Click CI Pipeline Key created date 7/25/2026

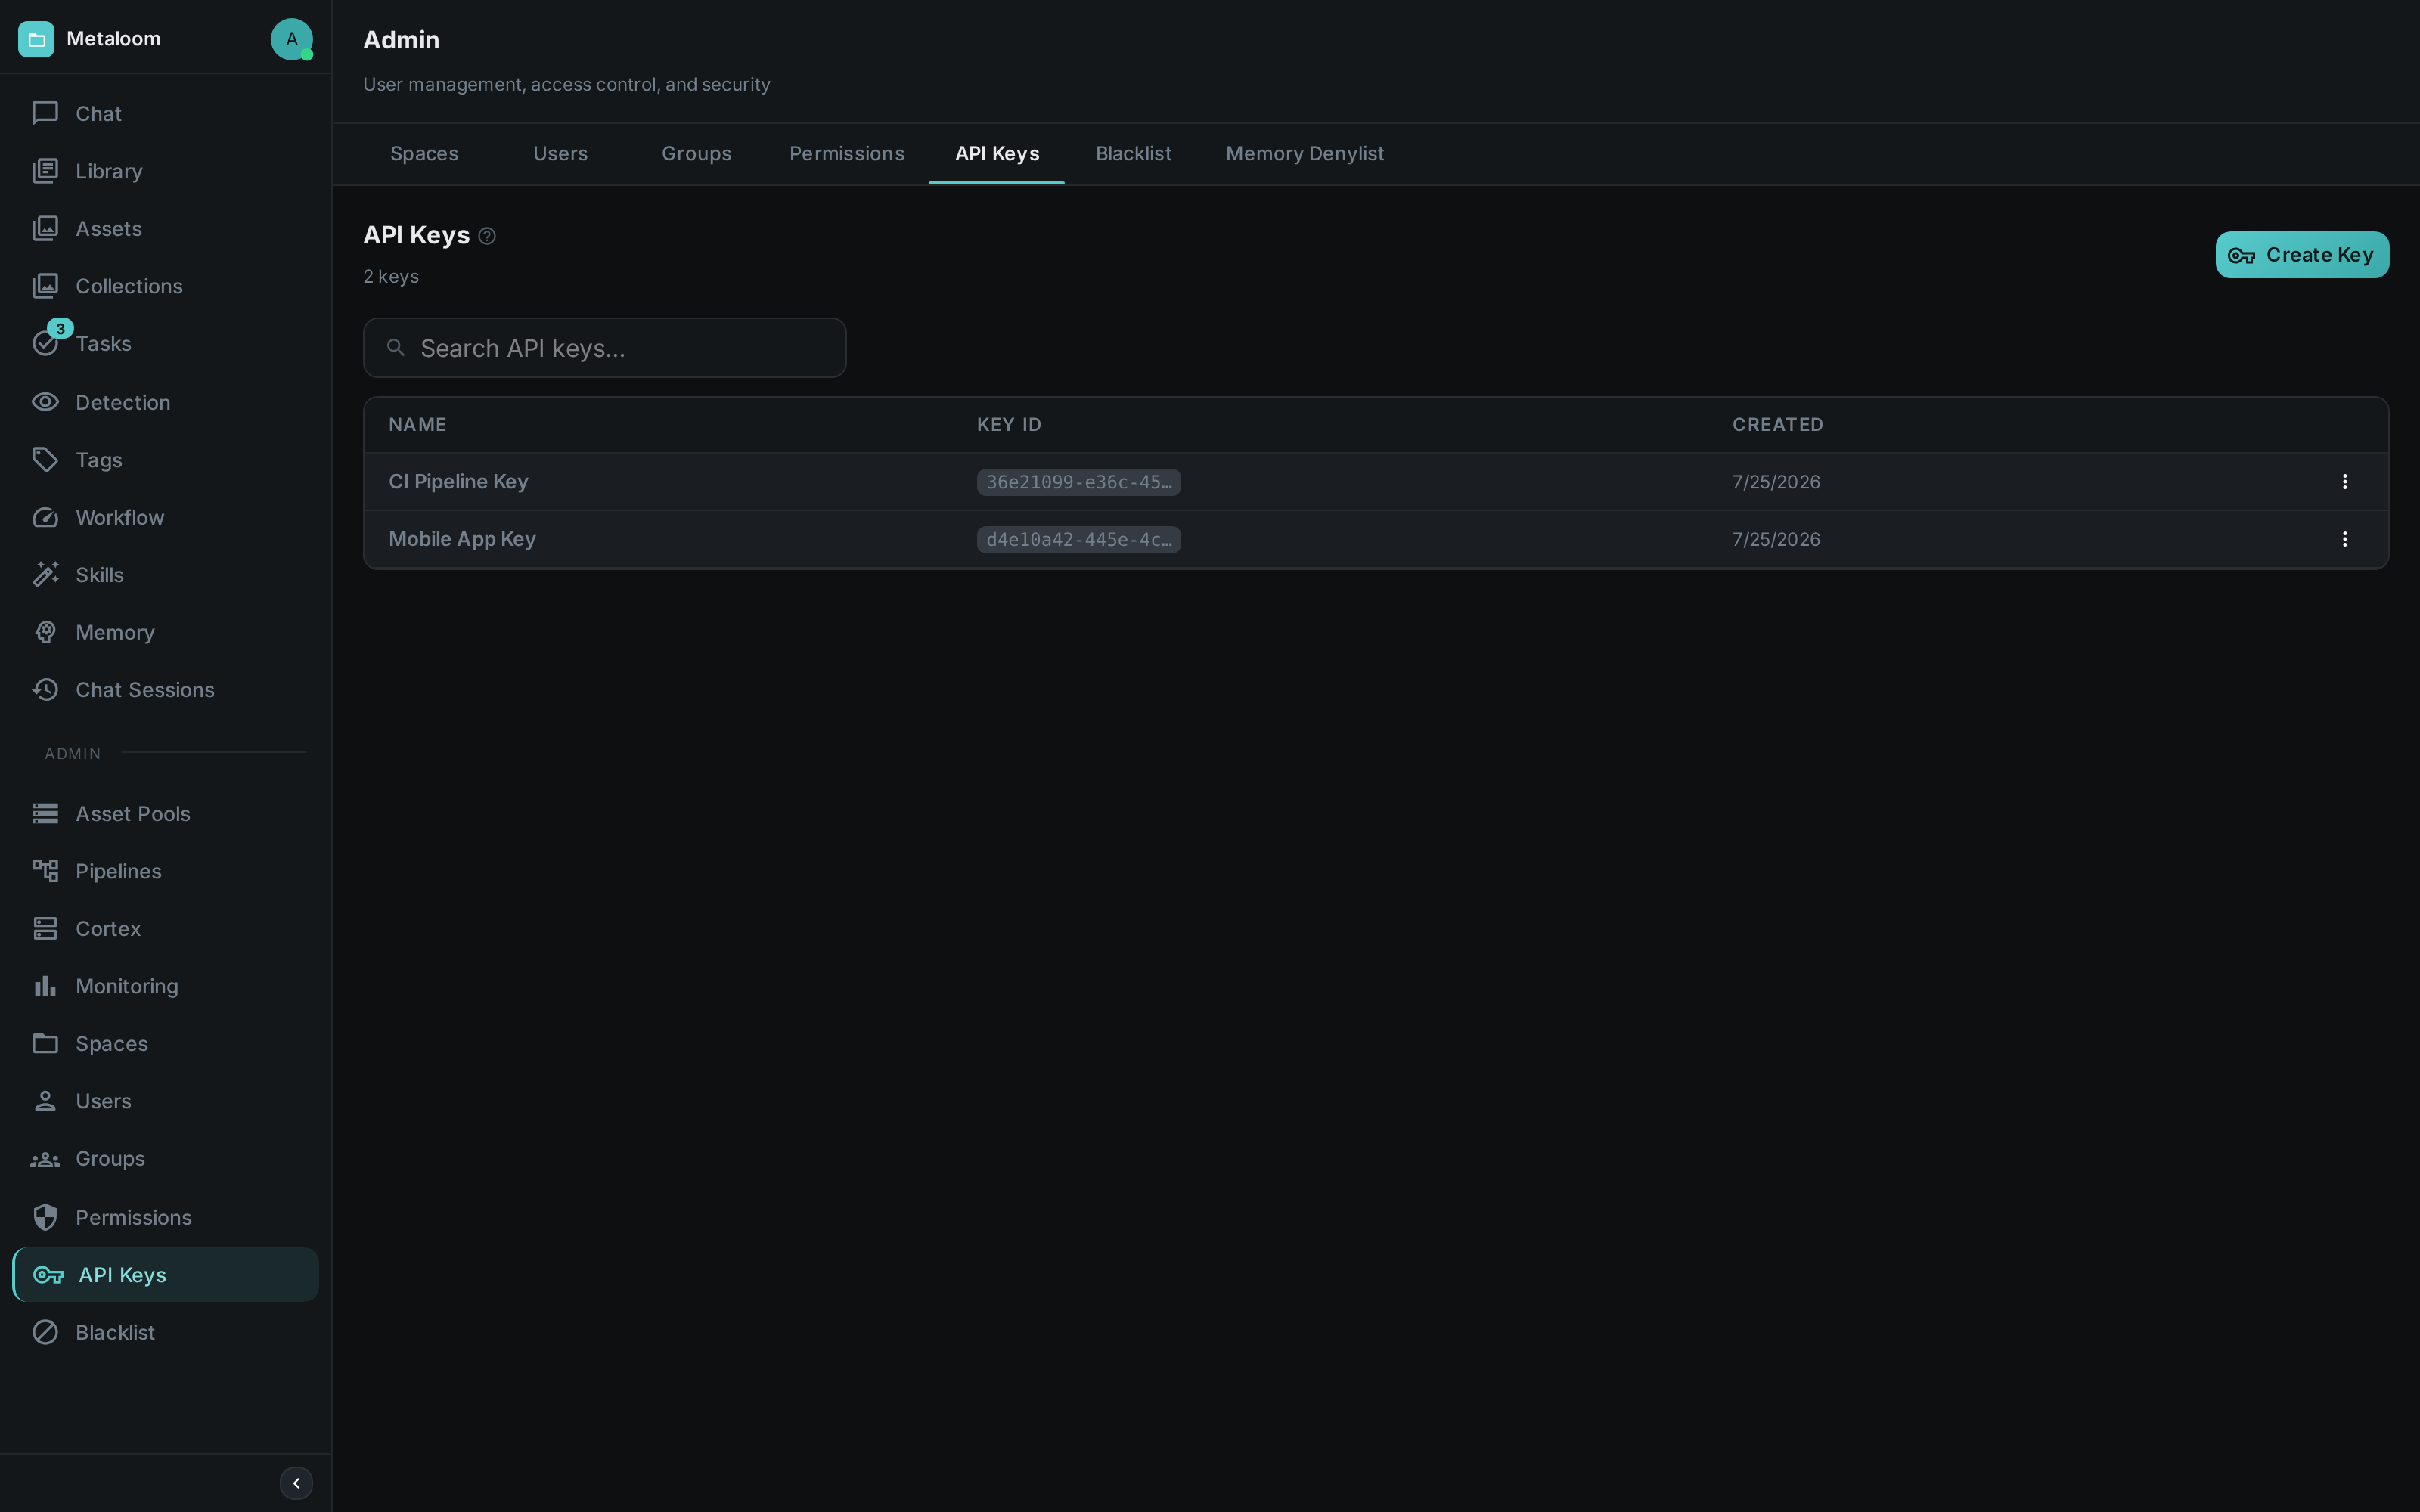pos(1776,482)
